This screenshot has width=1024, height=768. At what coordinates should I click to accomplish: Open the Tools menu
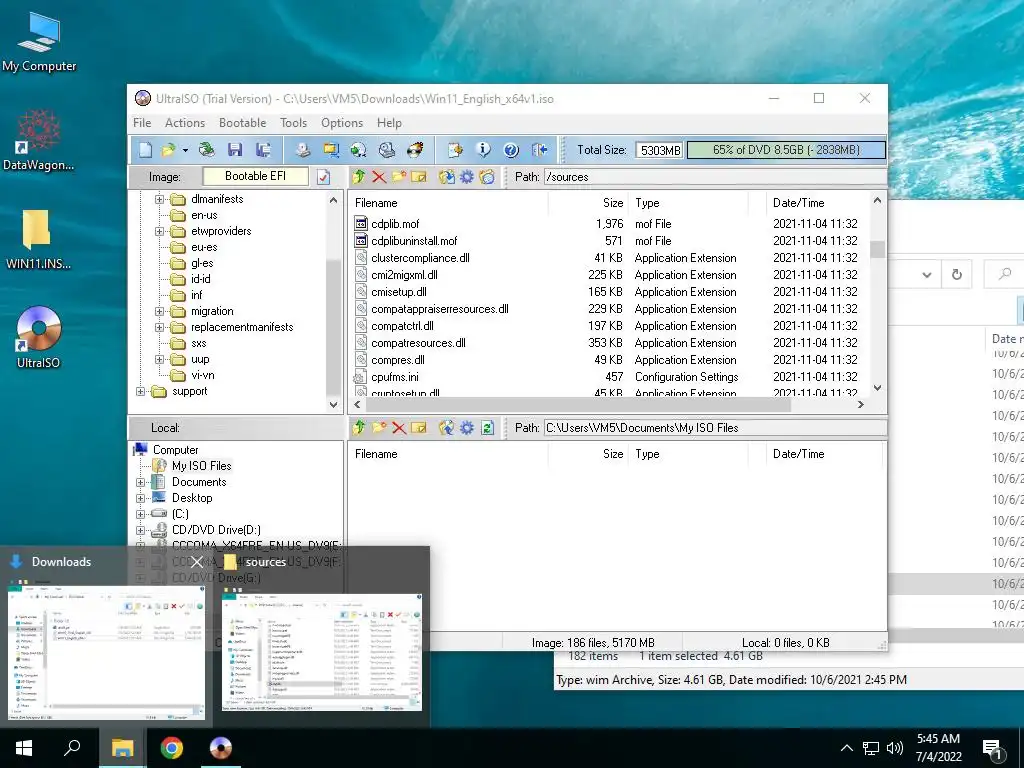tap(293, 123)
